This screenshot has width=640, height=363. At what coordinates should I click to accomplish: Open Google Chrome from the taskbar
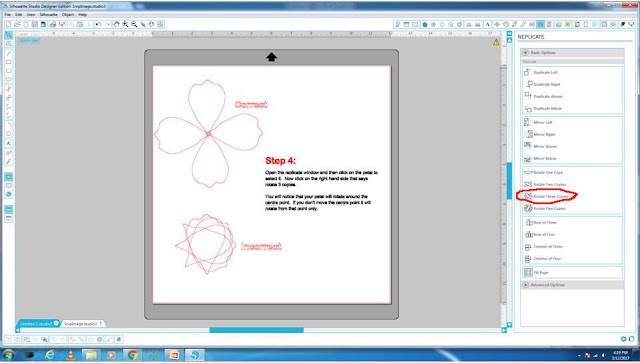pos(133,355)
